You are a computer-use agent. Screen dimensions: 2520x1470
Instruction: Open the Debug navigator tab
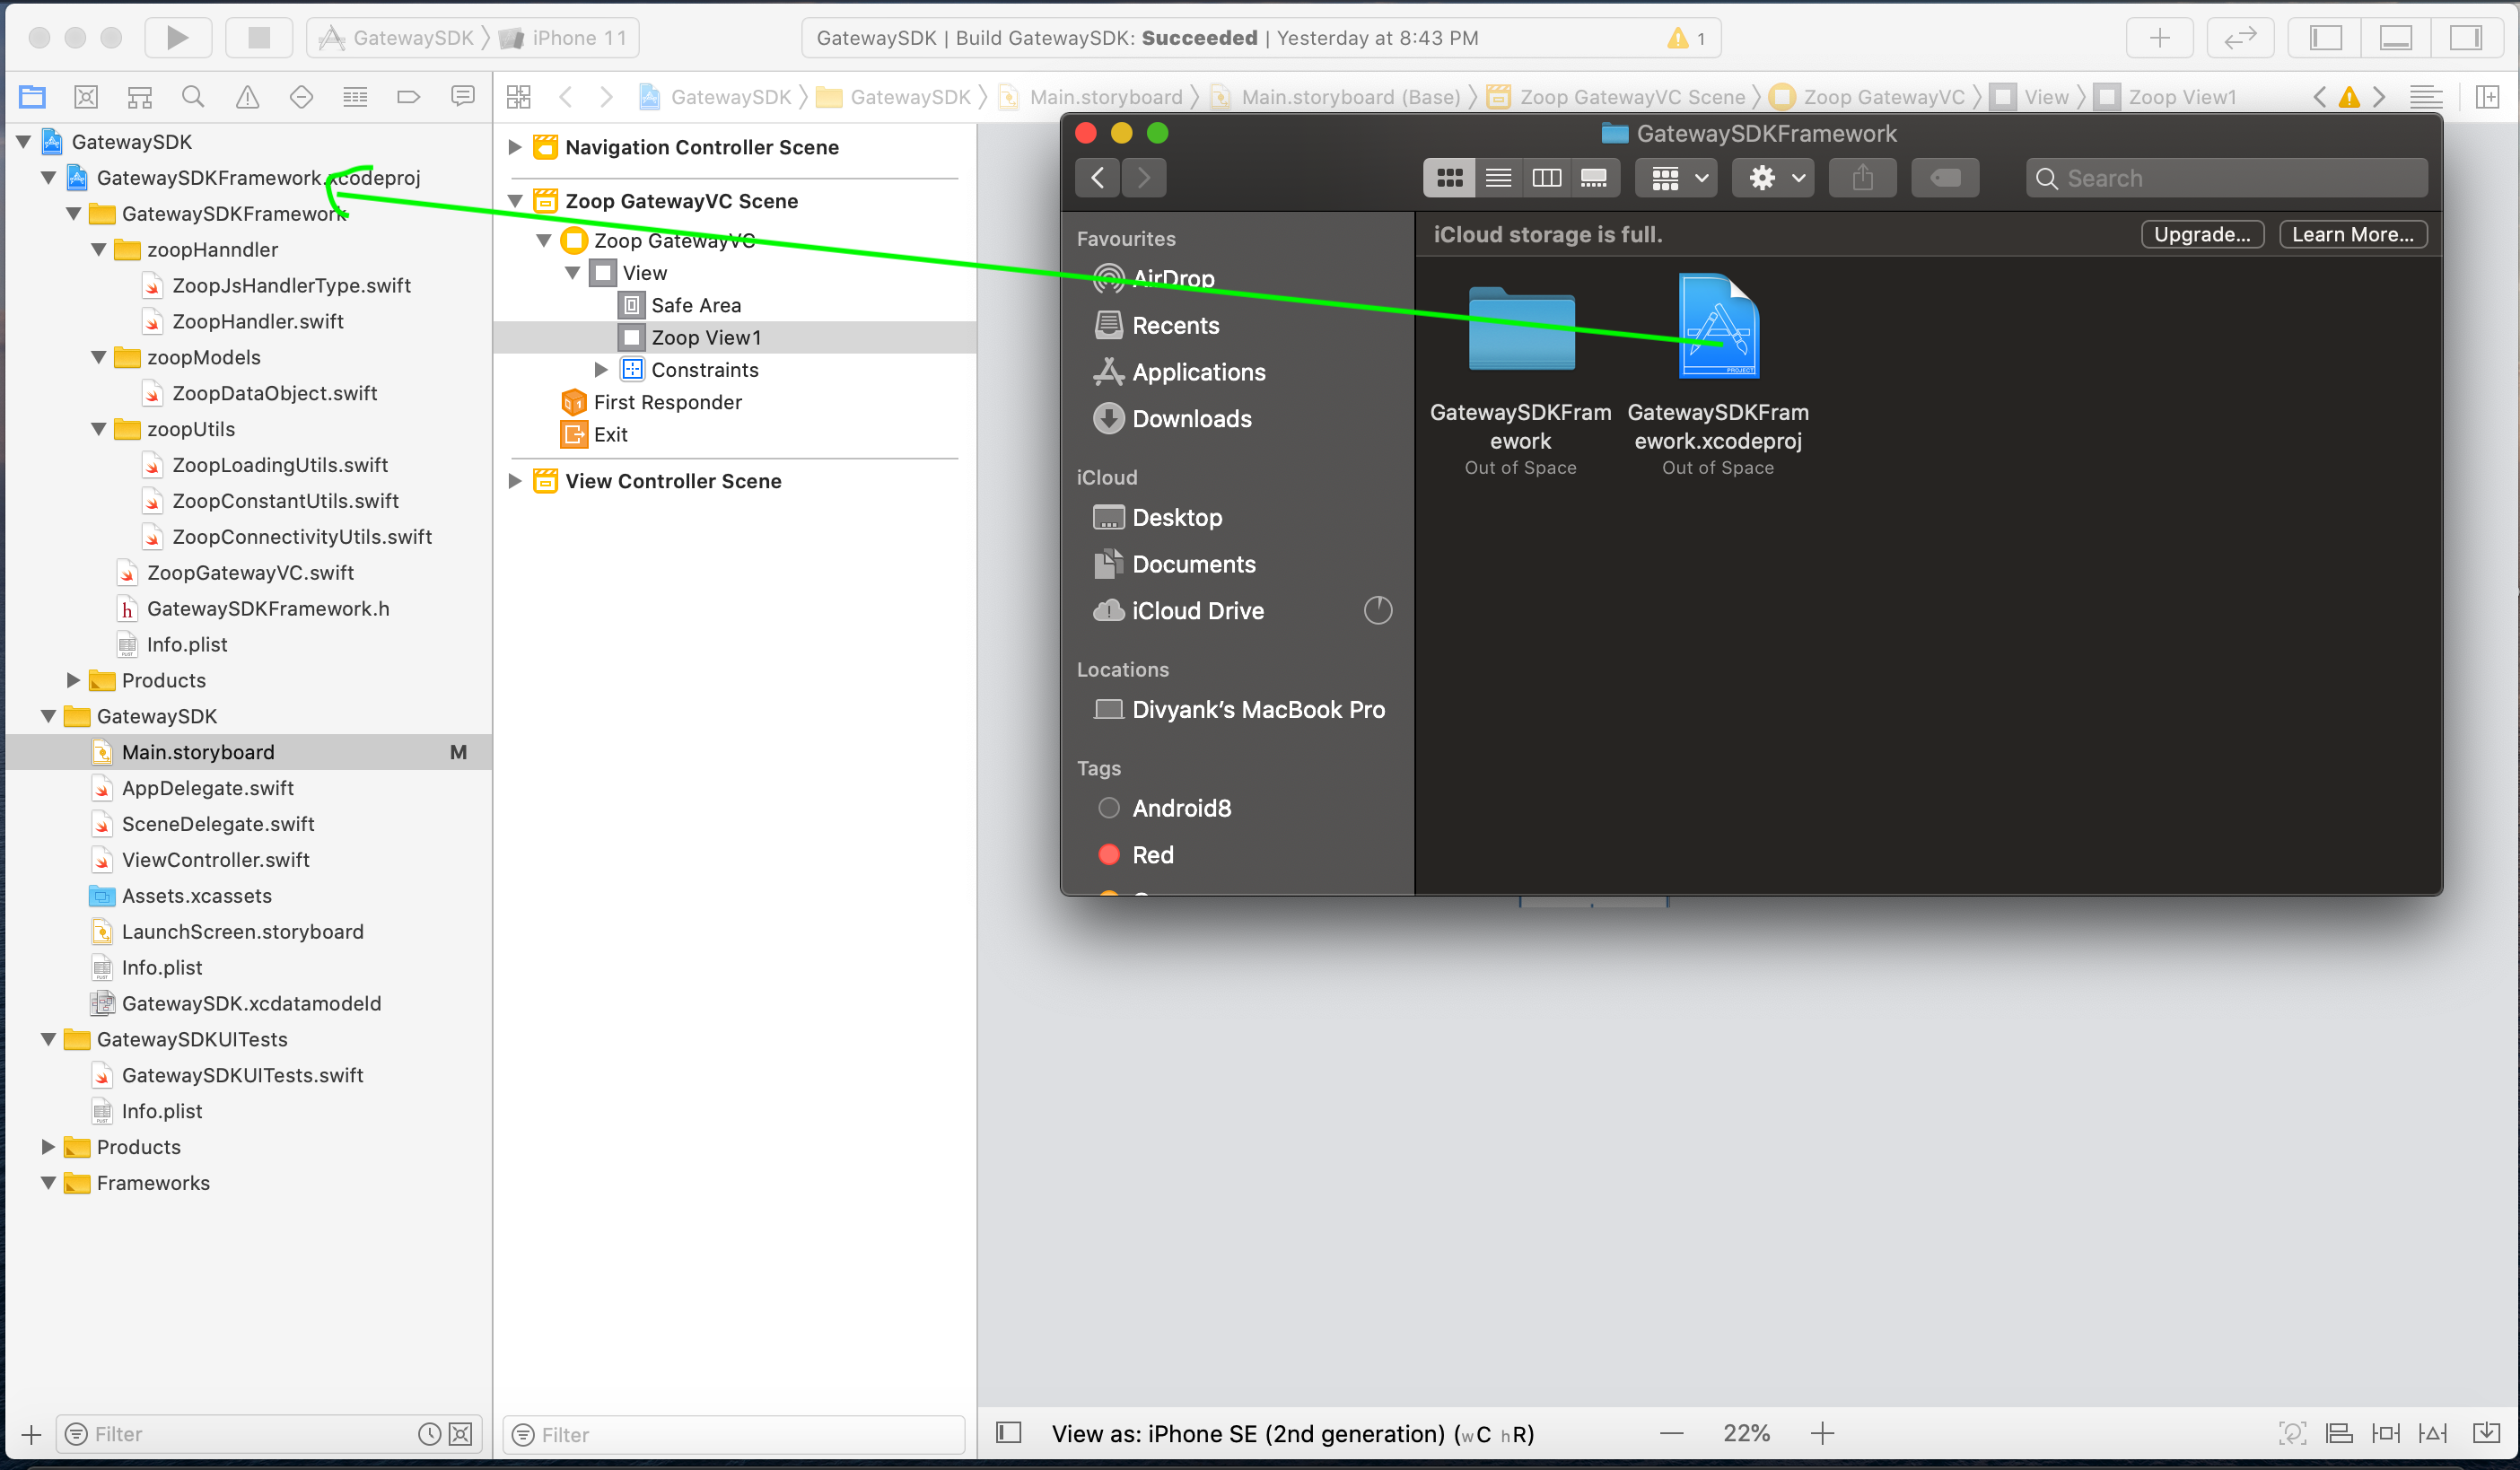pos(355,97)
